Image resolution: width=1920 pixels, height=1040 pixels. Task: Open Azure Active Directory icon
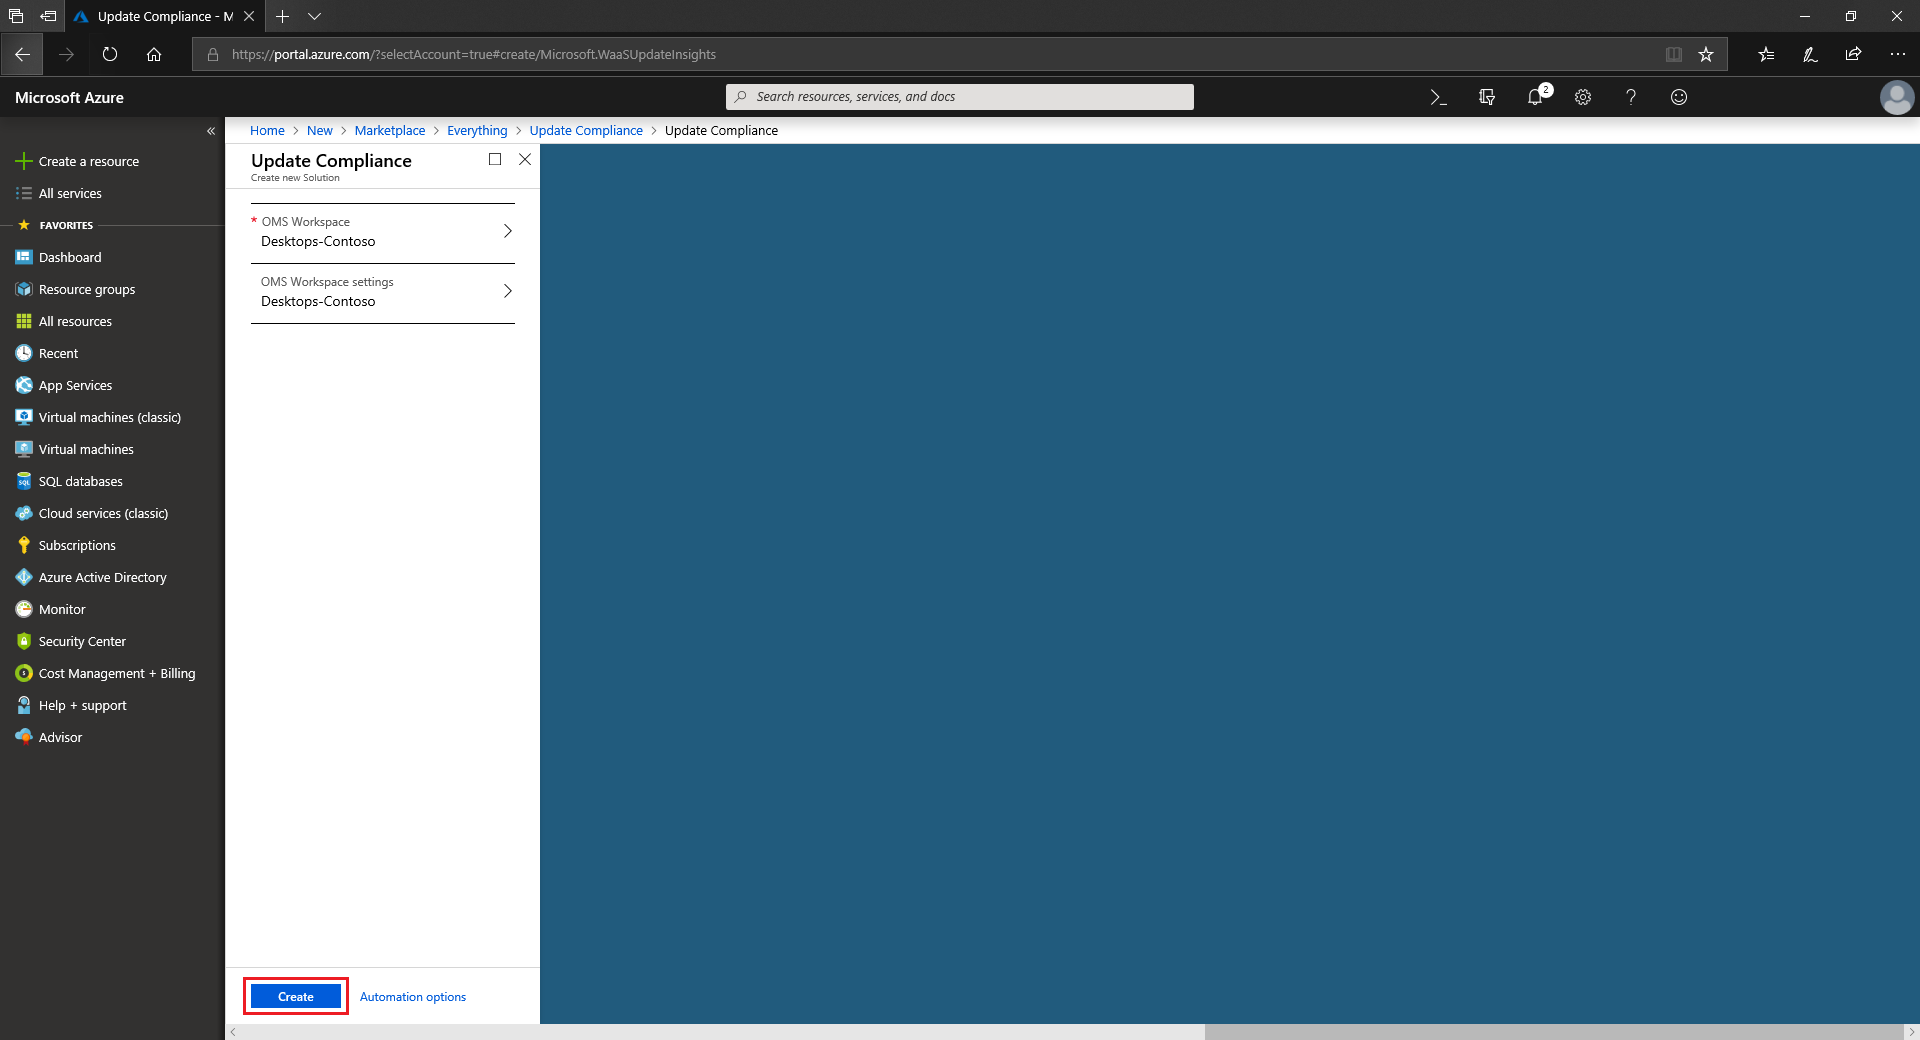click(x=24, y=577)
